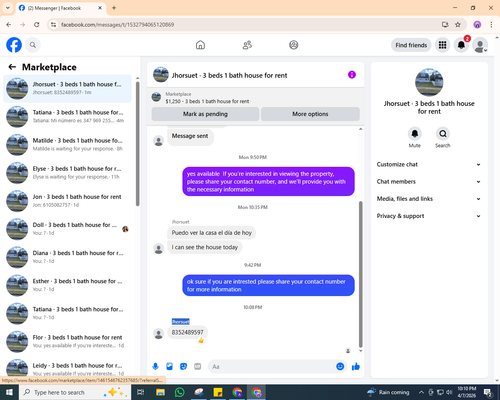500x400 pixels.
Task: Open Friends icon in top navigation
Action: pos(247,45)
